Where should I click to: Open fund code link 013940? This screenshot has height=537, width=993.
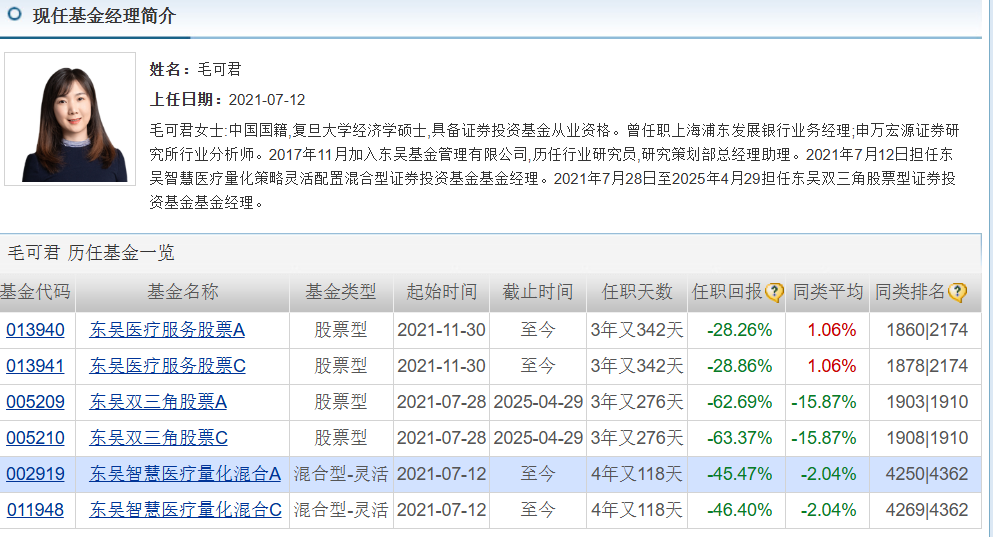pyautogui.click(x=35, y=330)
